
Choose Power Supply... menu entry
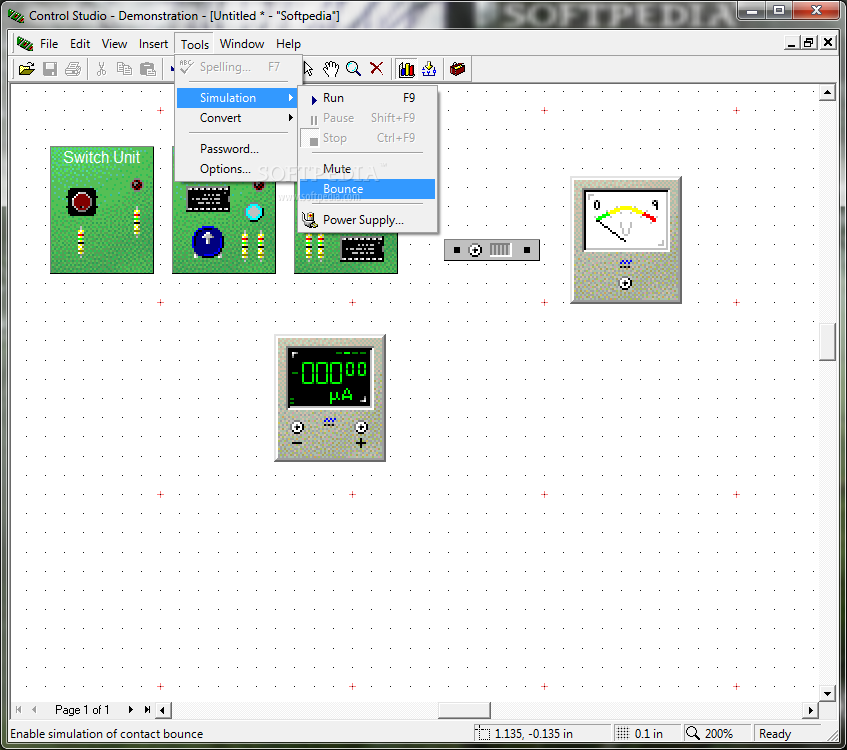(367, 220)
